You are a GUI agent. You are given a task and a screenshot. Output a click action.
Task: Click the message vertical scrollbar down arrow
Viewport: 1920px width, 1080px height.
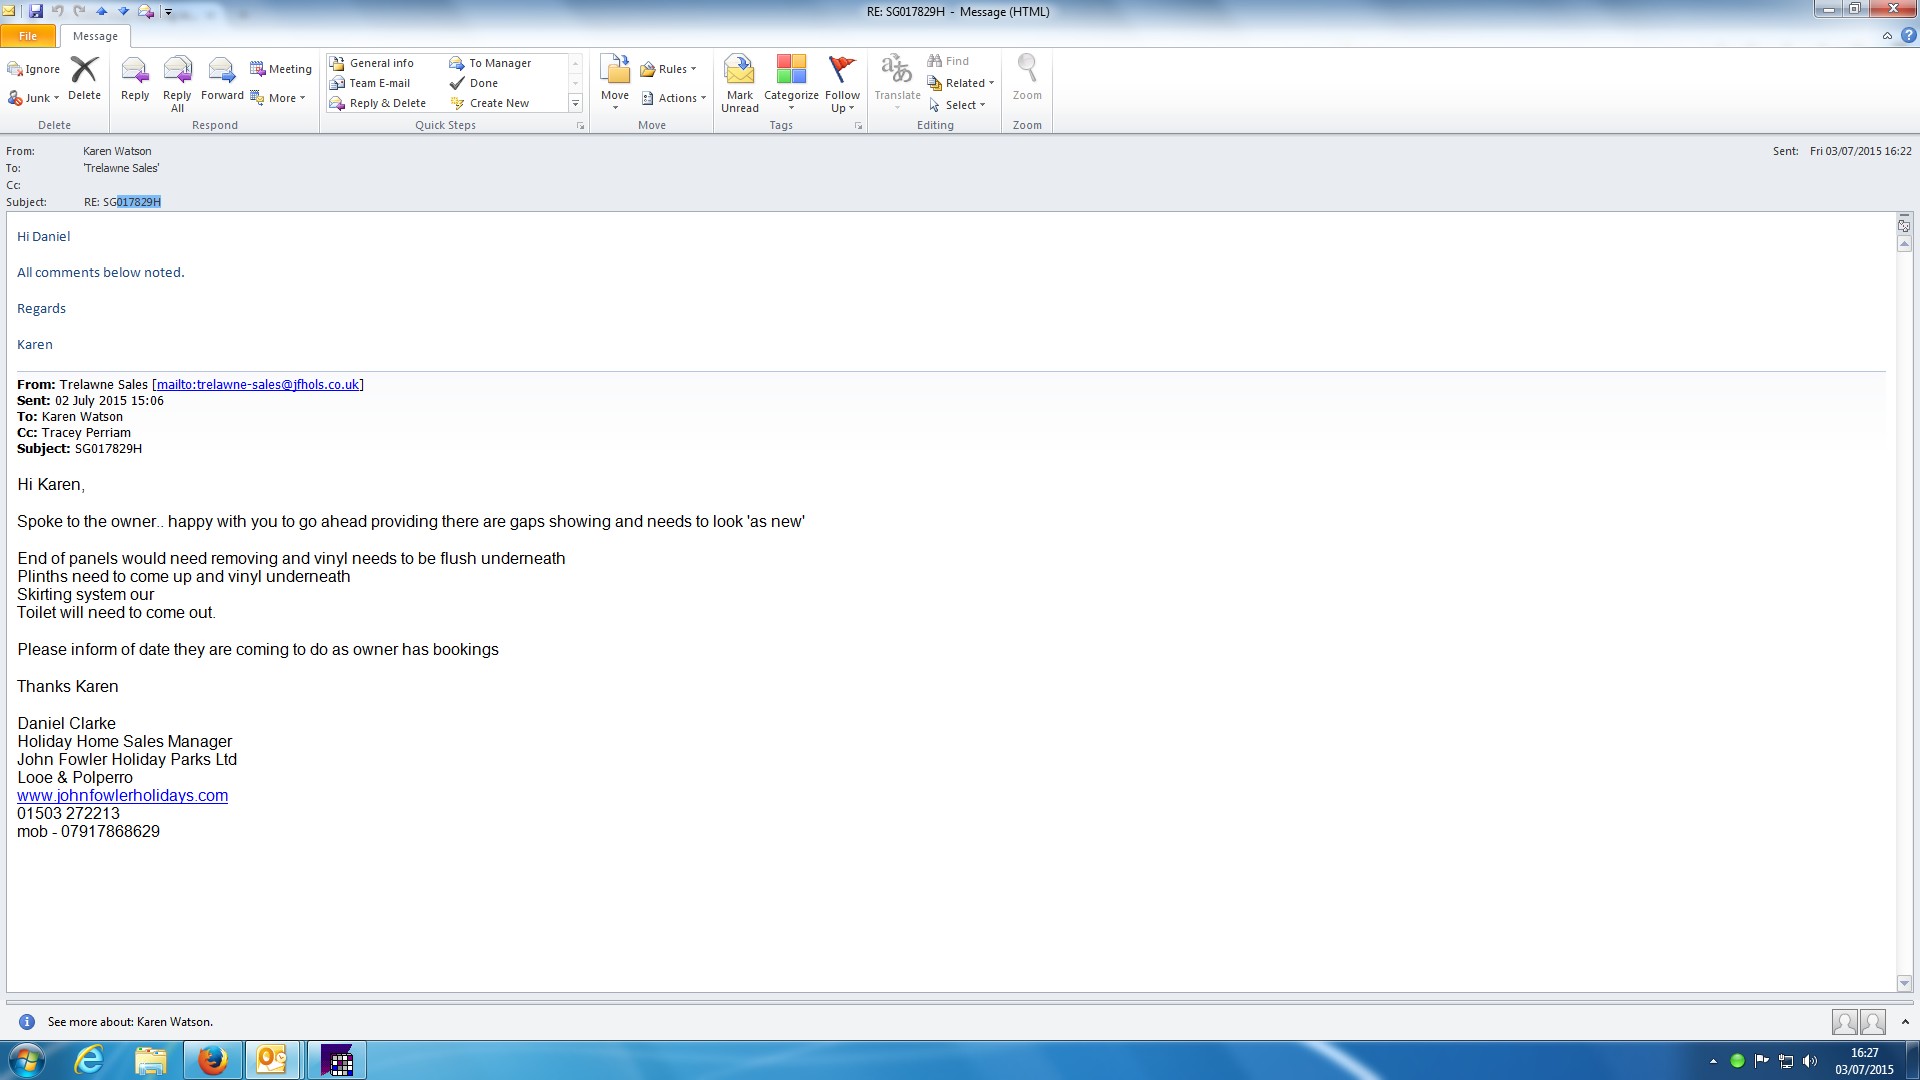coord(1904,983)
